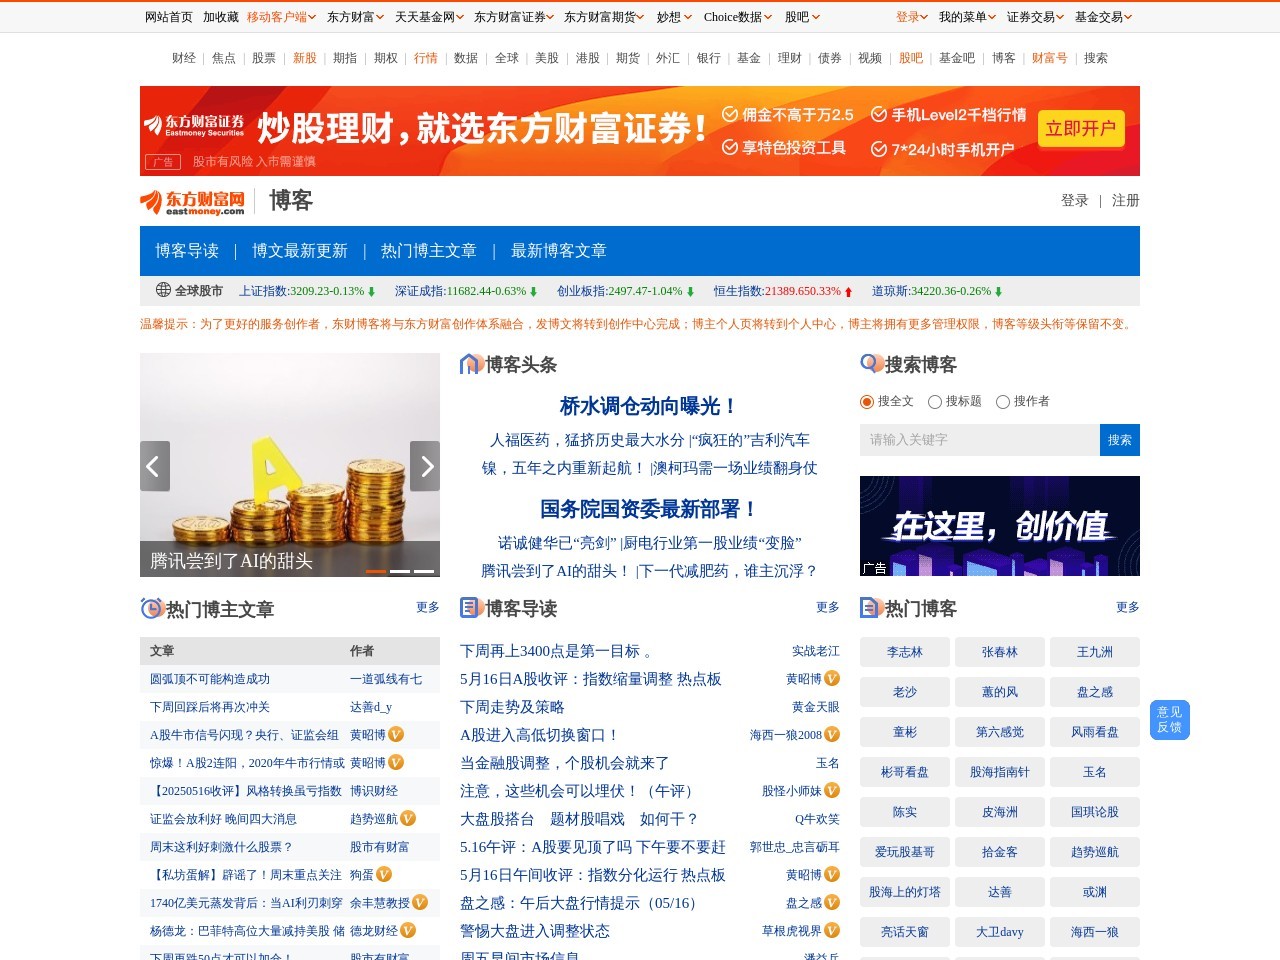Viewport: 1280px width, 960px height.
Task: Open 更多 link for 博客导读
Action: tap(828, 607)
